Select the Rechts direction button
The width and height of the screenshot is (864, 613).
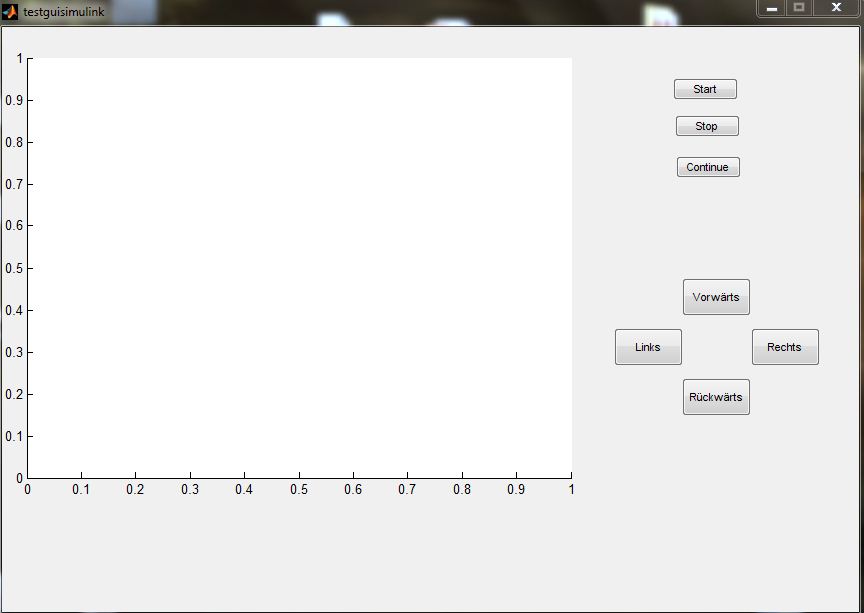(x=784, y=347)
